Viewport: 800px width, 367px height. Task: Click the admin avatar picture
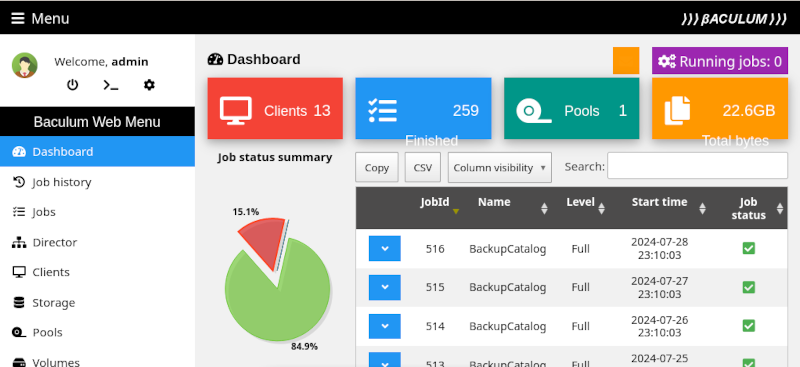tap(24, 65)
